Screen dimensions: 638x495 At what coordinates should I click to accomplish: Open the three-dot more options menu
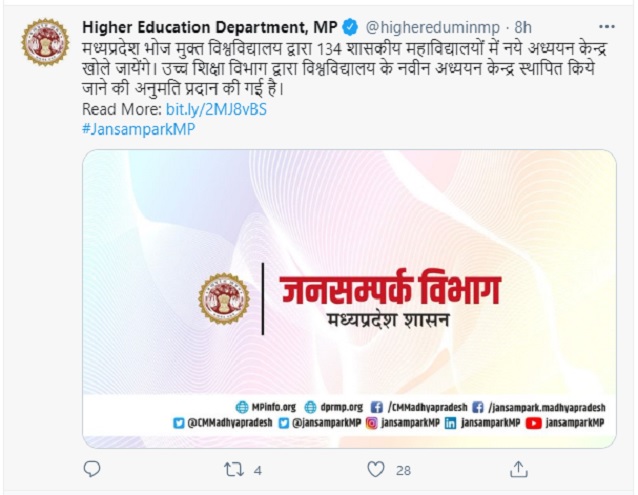607,27
